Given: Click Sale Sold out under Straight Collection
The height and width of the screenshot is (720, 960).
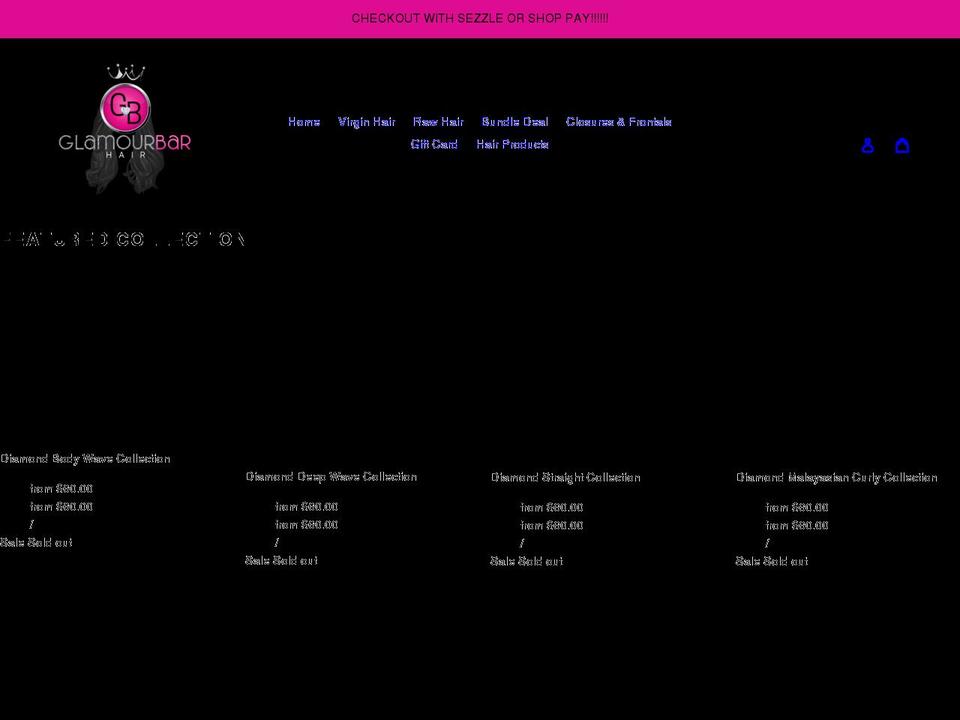Looking at the screenshot, I should coord(527,561).
